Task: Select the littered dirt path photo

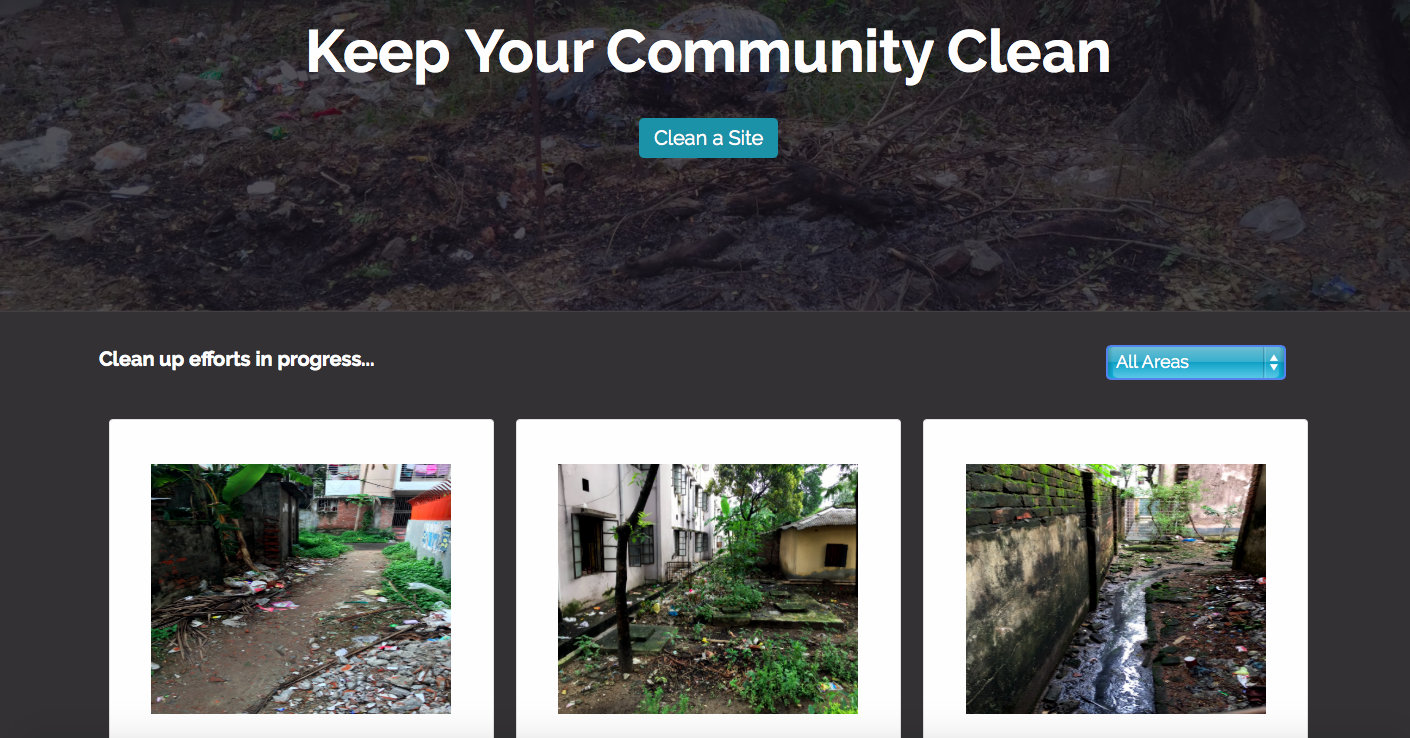Action: coord(301,589)
